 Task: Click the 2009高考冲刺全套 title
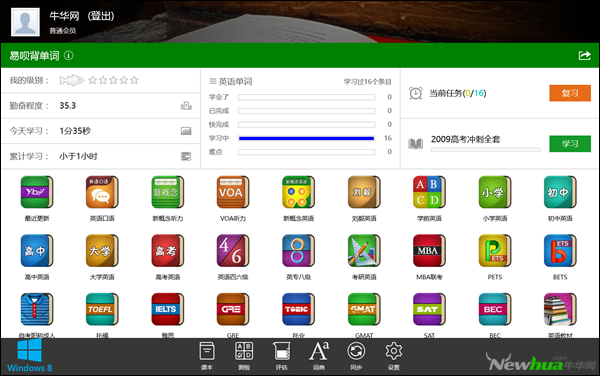pyautogui.click(x=465, y=139)
